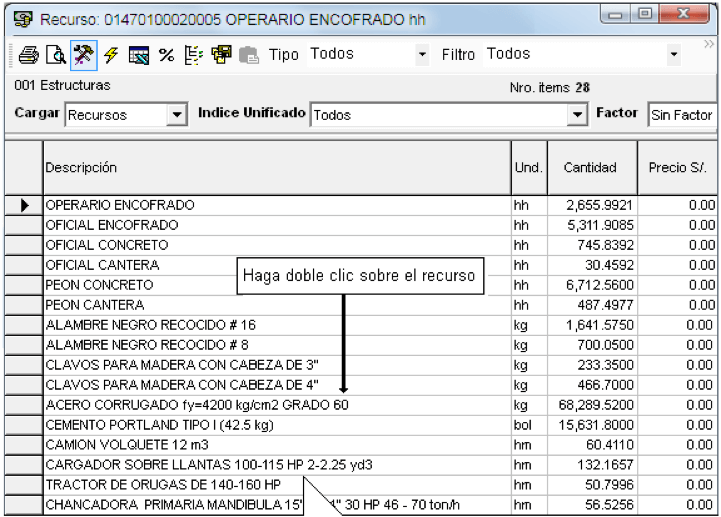Open the Indice Unificado dropdown arrow
Screen dimensions: 721x517
(577, 115)
